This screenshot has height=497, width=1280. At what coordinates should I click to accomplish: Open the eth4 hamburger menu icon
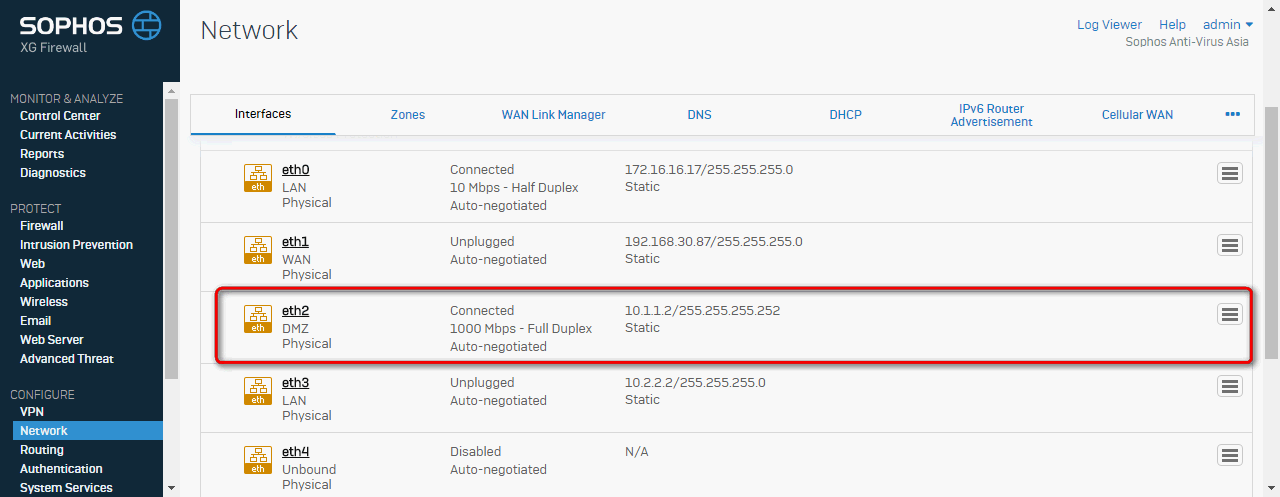[x=1230, y=455]
